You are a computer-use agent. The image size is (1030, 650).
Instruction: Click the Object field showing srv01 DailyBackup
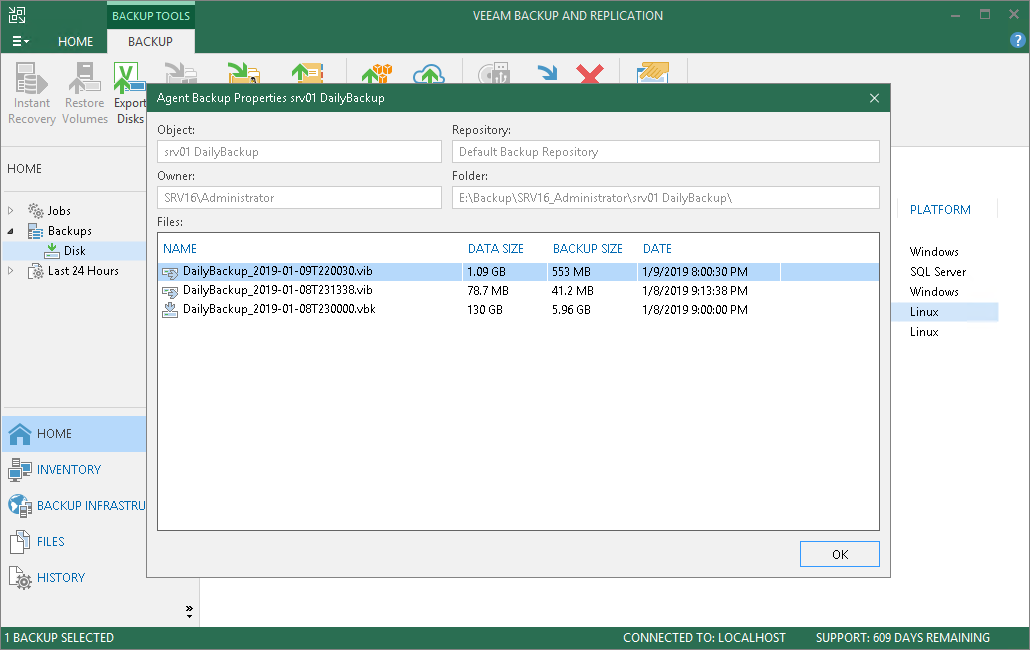click(x=300, y=152)
